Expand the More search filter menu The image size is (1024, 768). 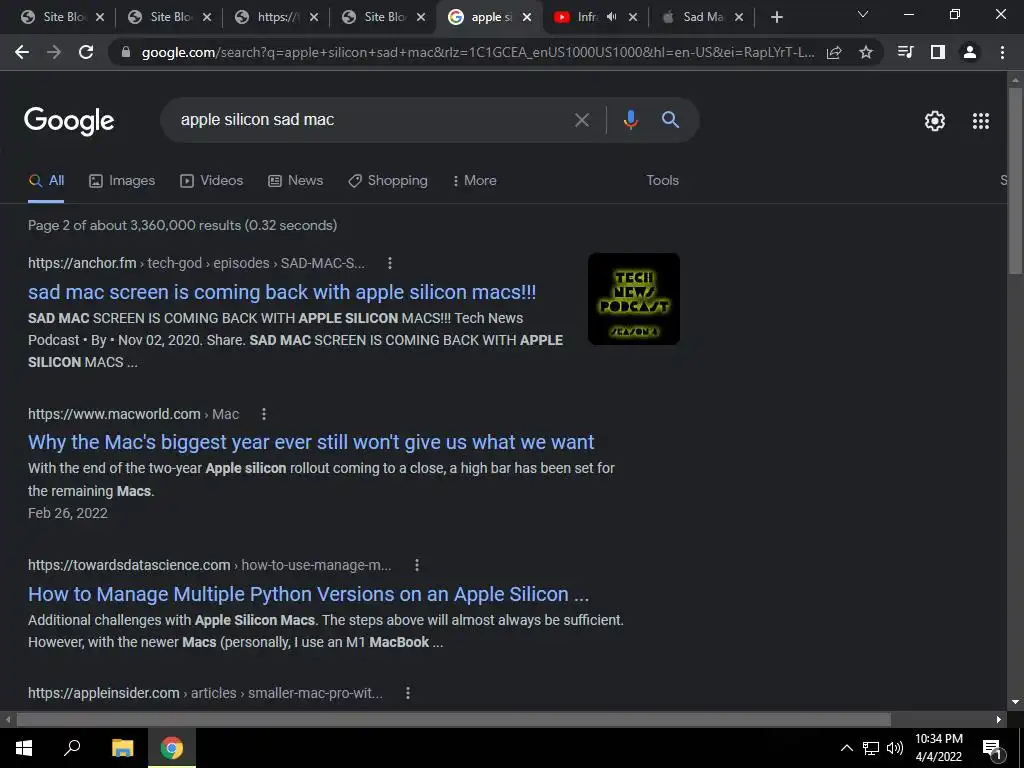[475, 180]
